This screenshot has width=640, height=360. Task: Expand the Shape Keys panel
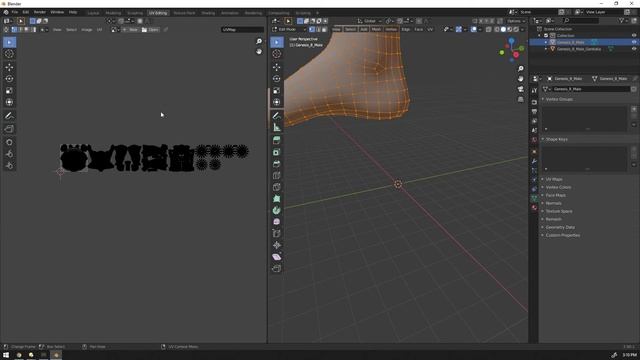555,139
